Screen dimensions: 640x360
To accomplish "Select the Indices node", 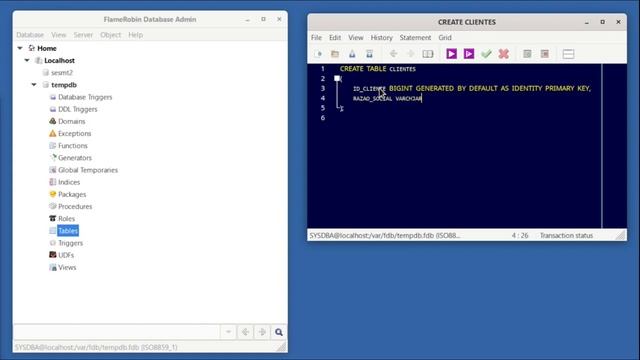I will point(69,182).
